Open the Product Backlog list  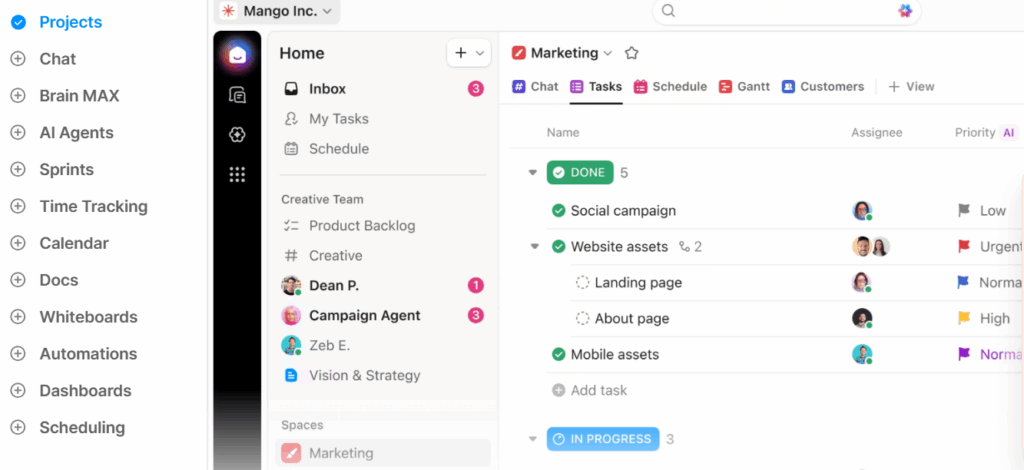(383, 226)
